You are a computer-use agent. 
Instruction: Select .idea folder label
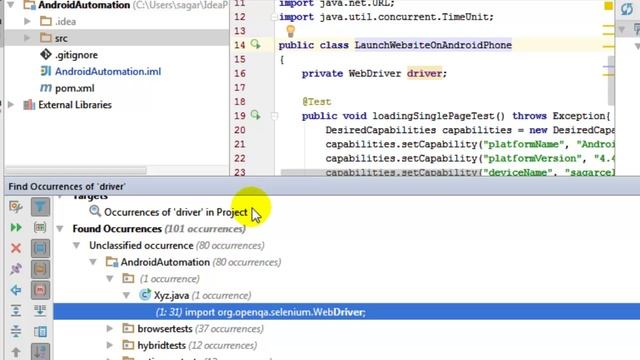[x=65, y=22]
